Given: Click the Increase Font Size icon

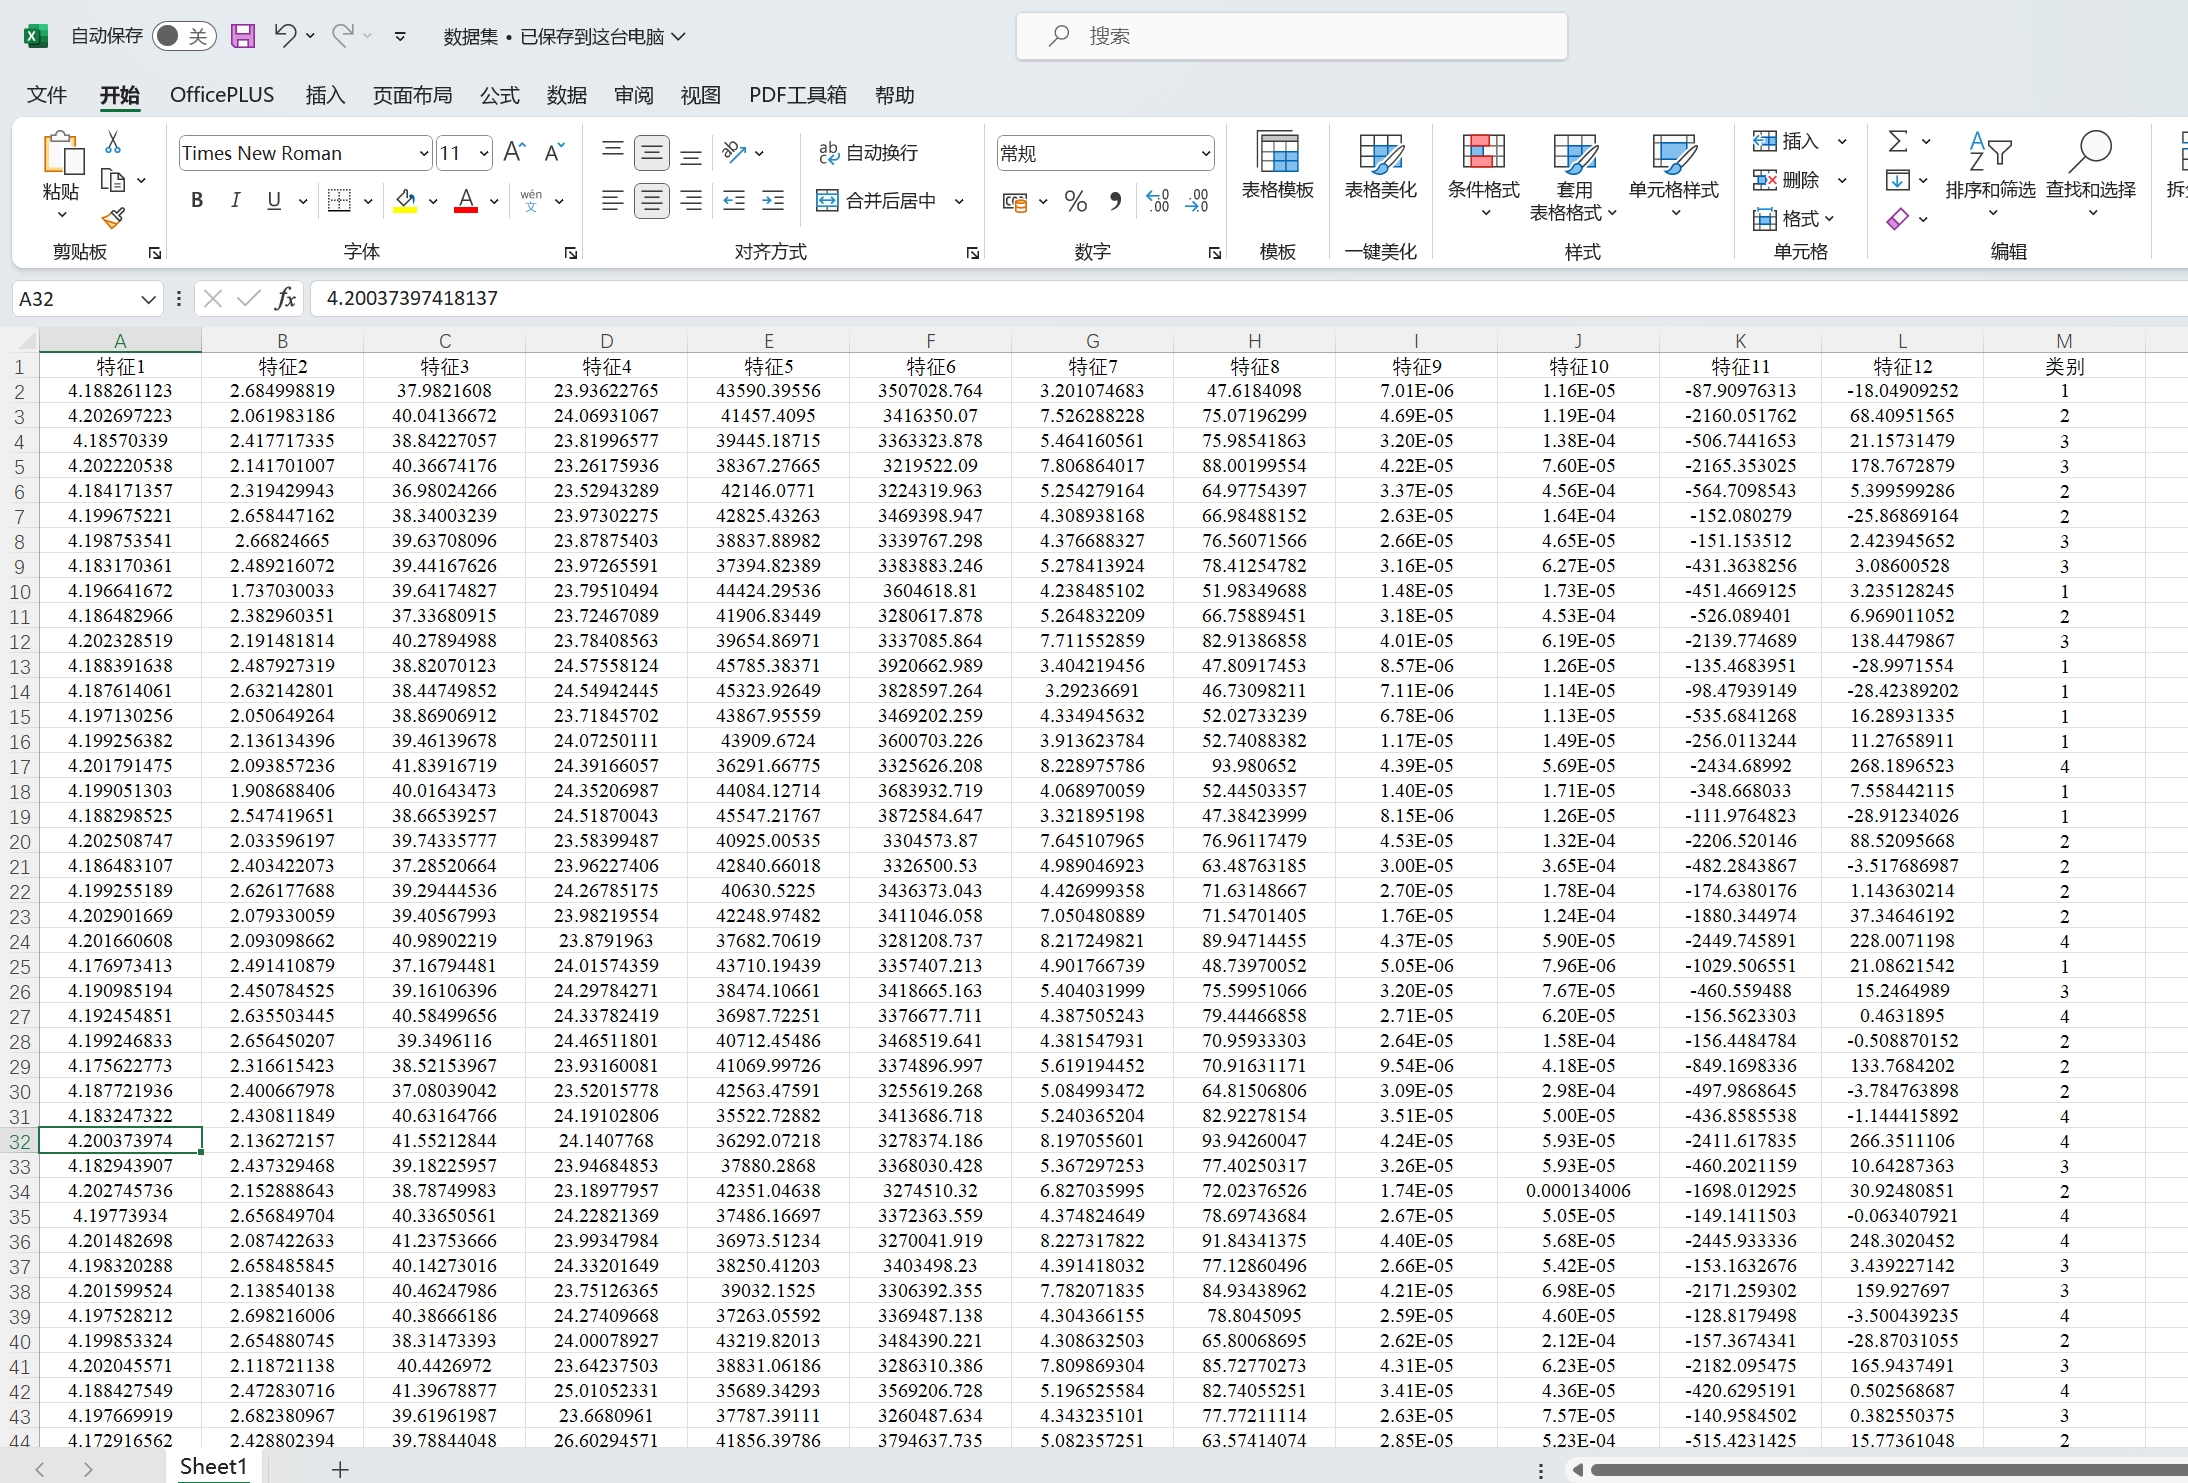Looking at the screenshot, I should coord(514,152).
